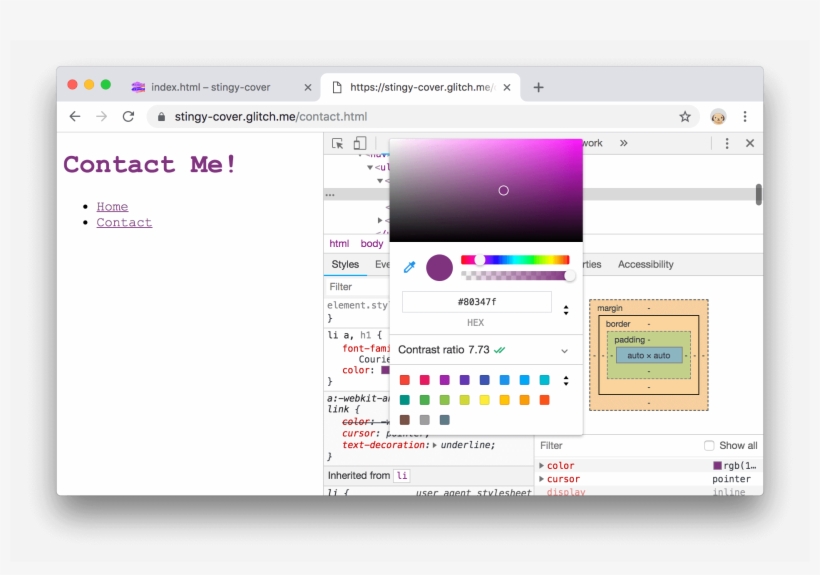820x575 pixels.
Task: Choose the teal palette swatch
Action: (404, 400)
